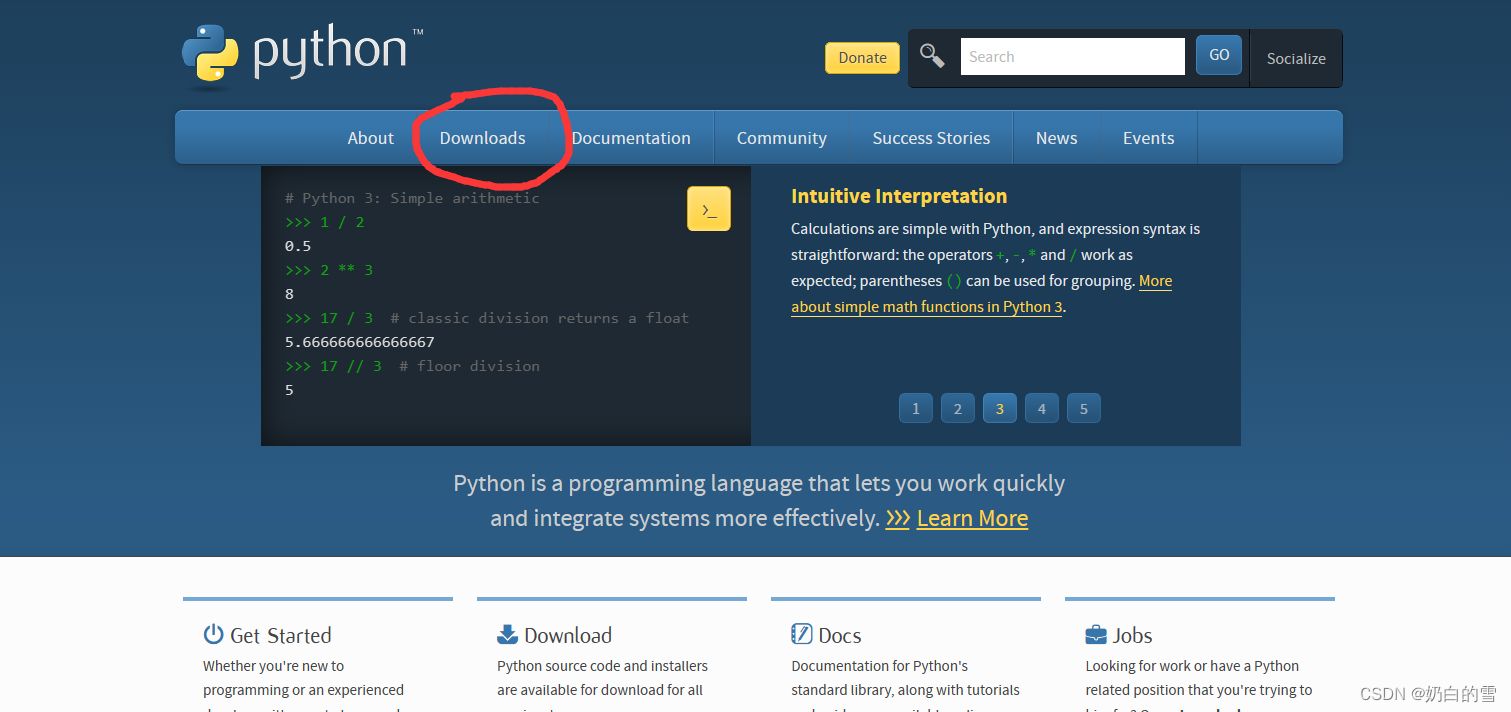Click the Jobs heading
The height and width of the screenshot is (712, 1511).
coord(1133,635)
